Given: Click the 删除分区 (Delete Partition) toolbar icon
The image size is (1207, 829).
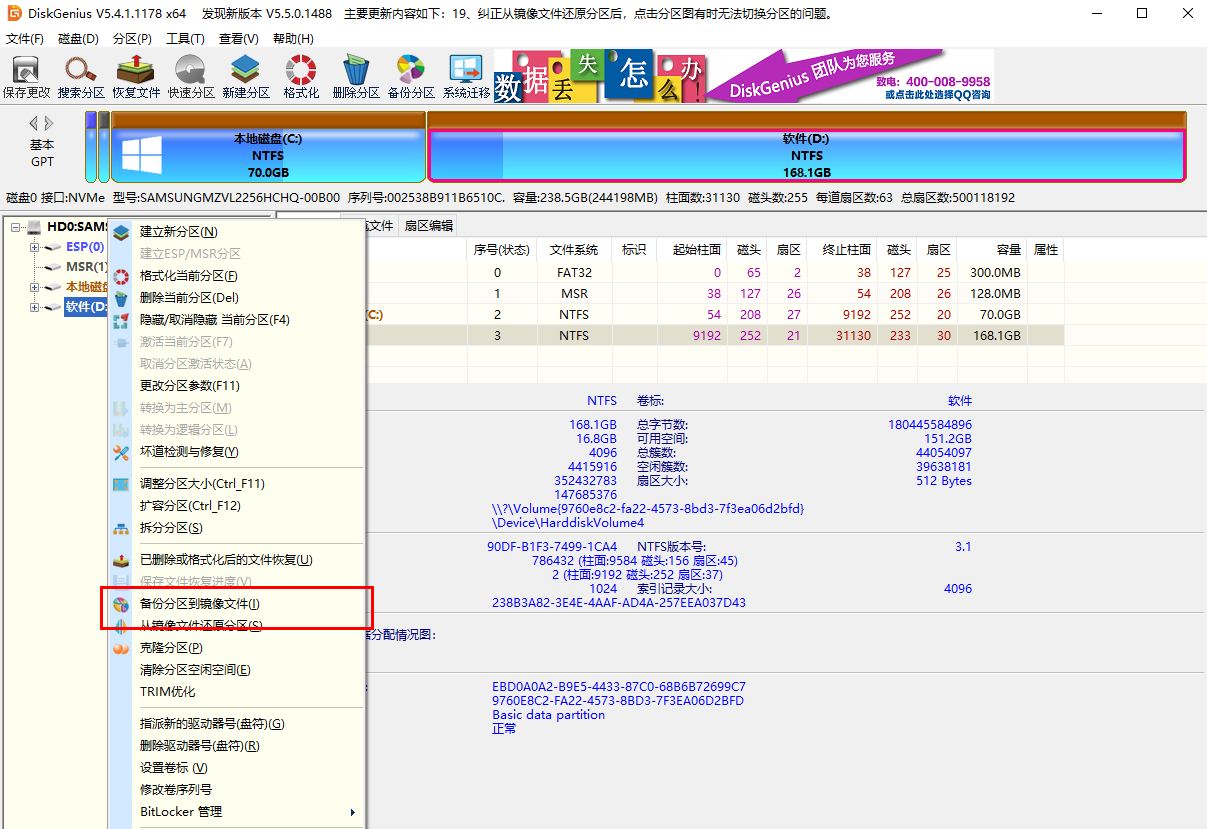Looking at the screenshot, I should point(356,77).
